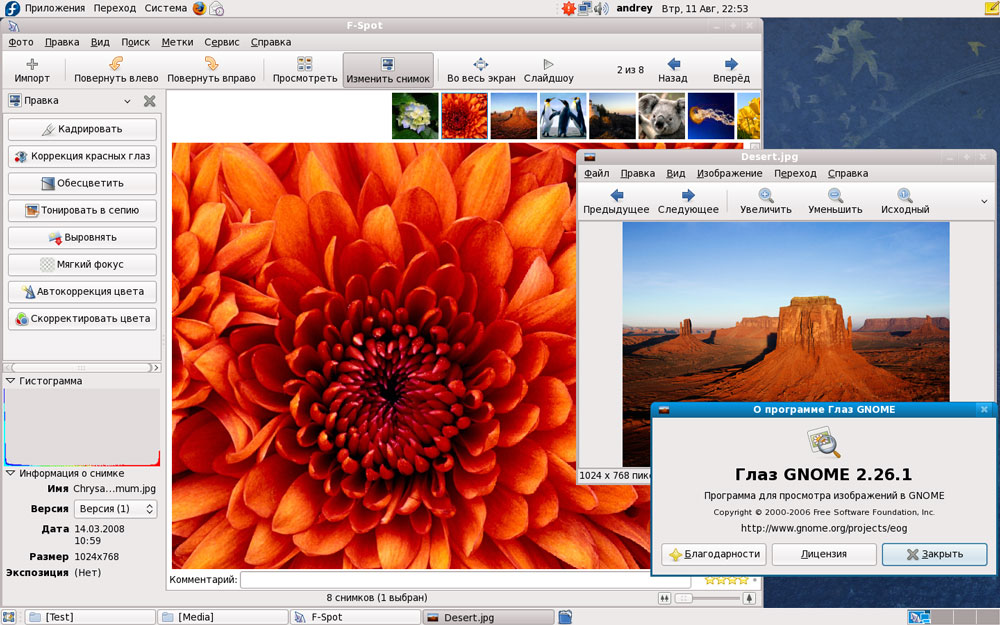
Task: Rotate photo left with Повернуть влево
Action: (116, 70)
